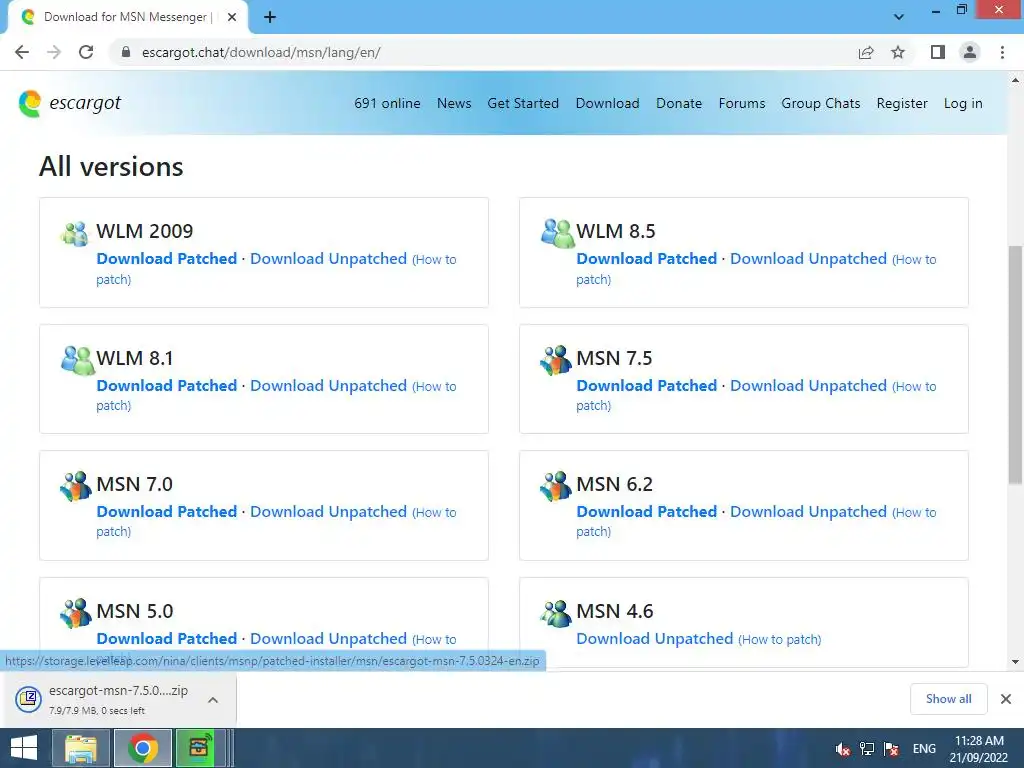Open the Windows Start menu
The width and height of the screenshot is (1024, 768).
point(24,748)
